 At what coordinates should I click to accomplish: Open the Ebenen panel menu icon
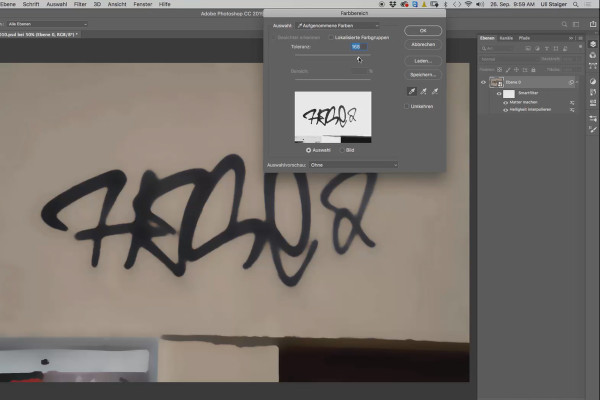pos(580,38)
